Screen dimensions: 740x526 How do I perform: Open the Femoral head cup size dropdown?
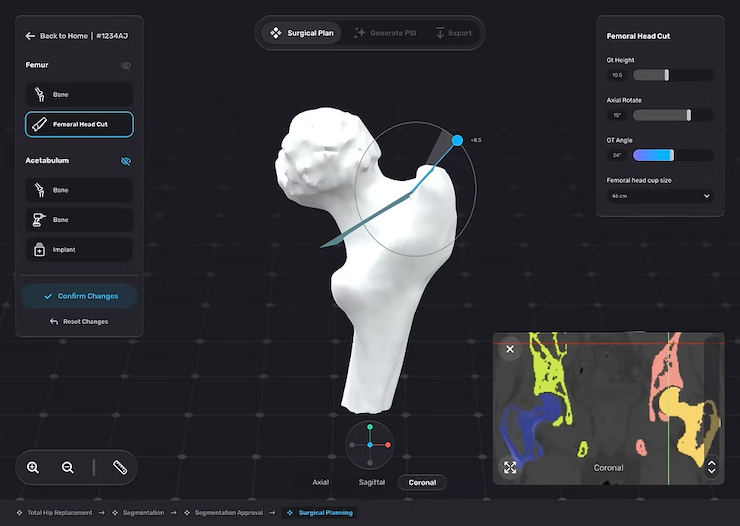click(660, 196)
